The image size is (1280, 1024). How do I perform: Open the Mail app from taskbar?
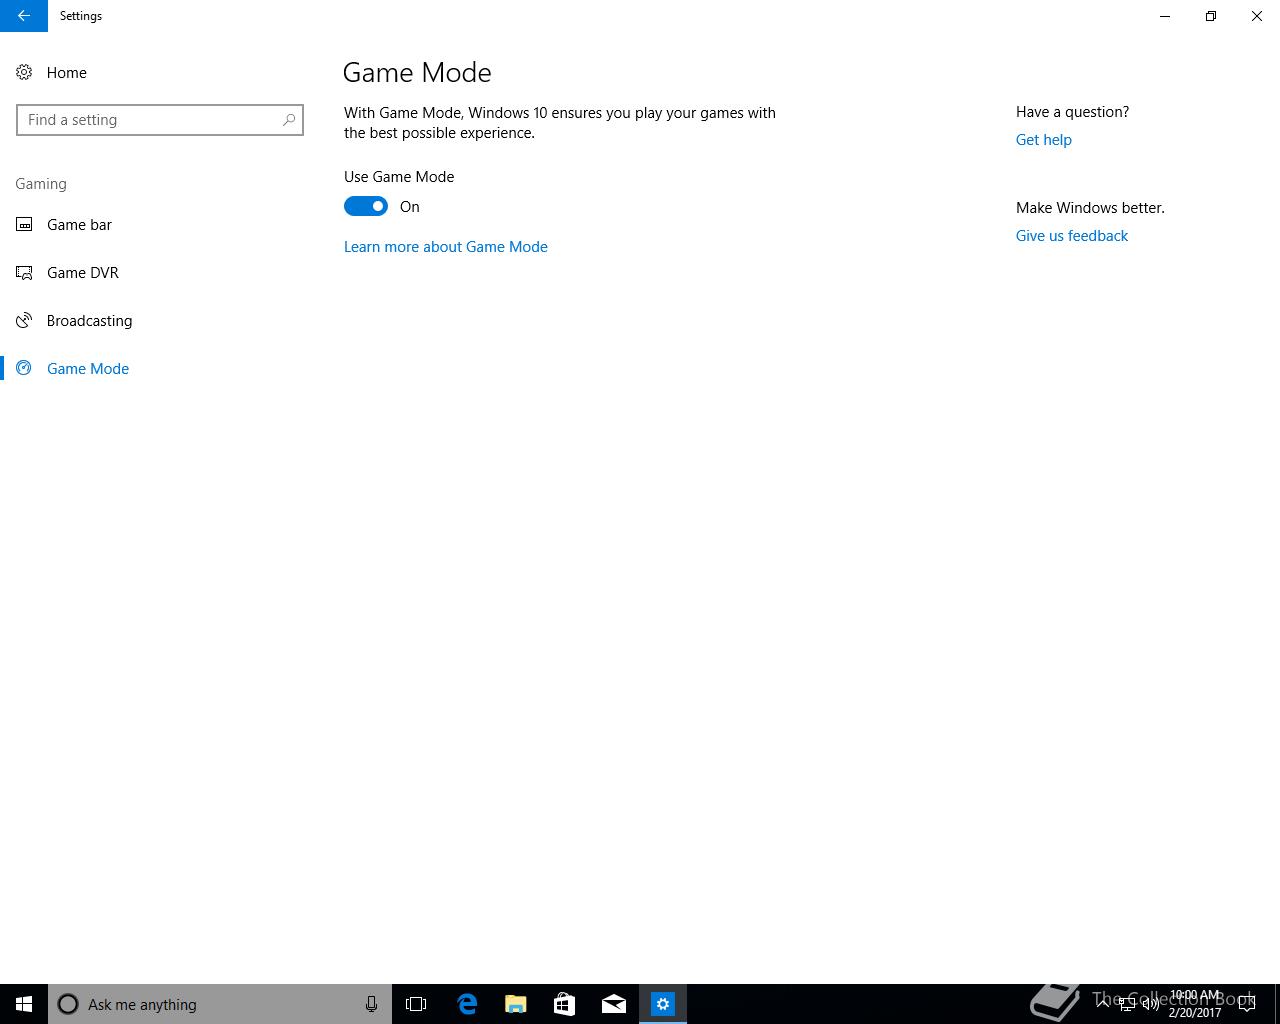613,1004
